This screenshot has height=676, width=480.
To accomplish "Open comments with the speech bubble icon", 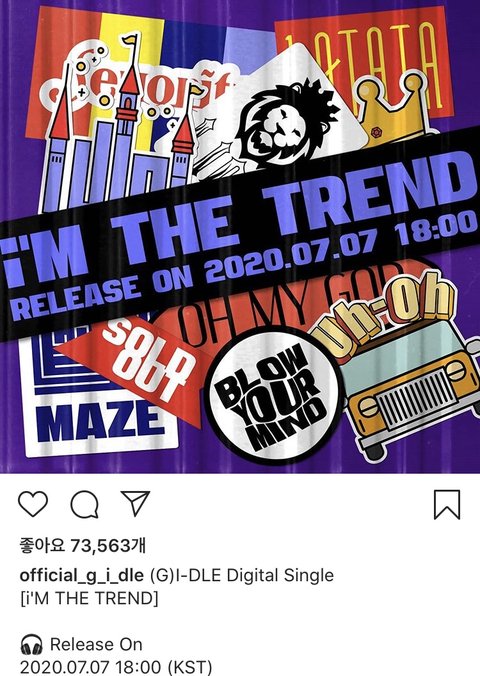I will click(85, 504).
